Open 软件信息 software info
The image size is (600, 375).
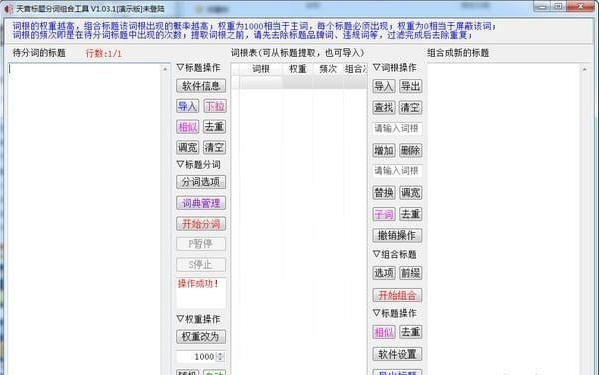[201, 86]
